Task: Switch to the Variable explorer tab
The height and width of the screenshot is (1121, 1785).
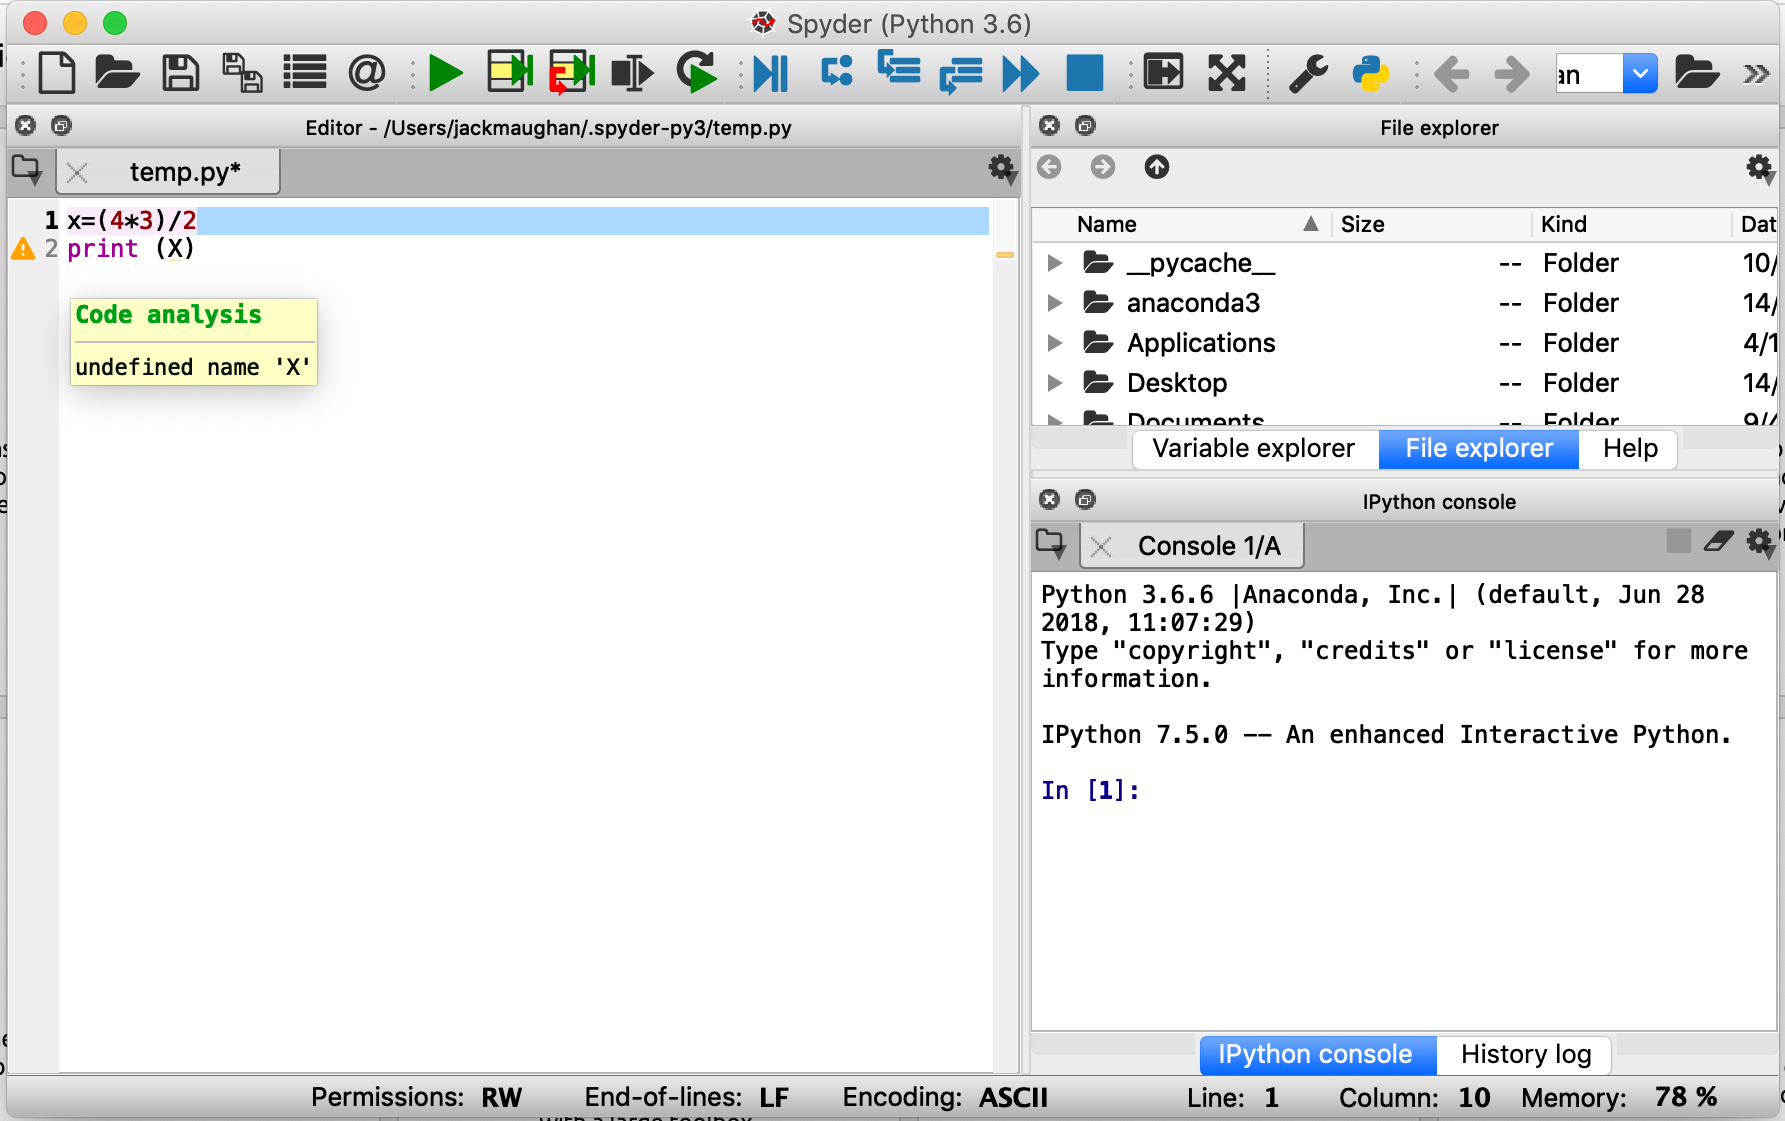Action: [x=1254, y=448]
